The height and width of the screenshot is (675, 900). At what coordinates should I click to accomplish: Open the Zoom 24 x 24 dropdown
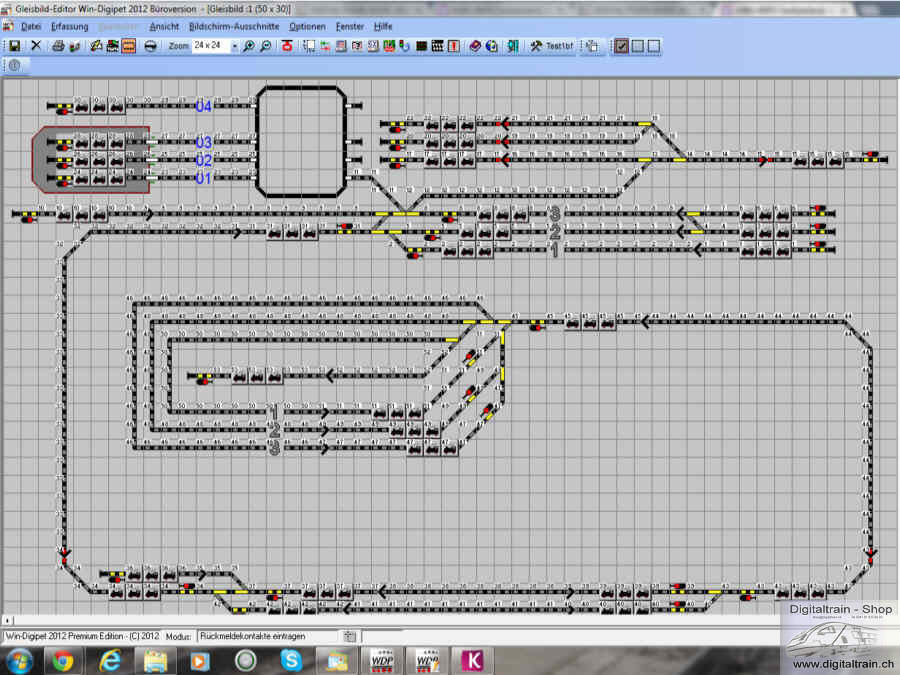click(235, 46)
